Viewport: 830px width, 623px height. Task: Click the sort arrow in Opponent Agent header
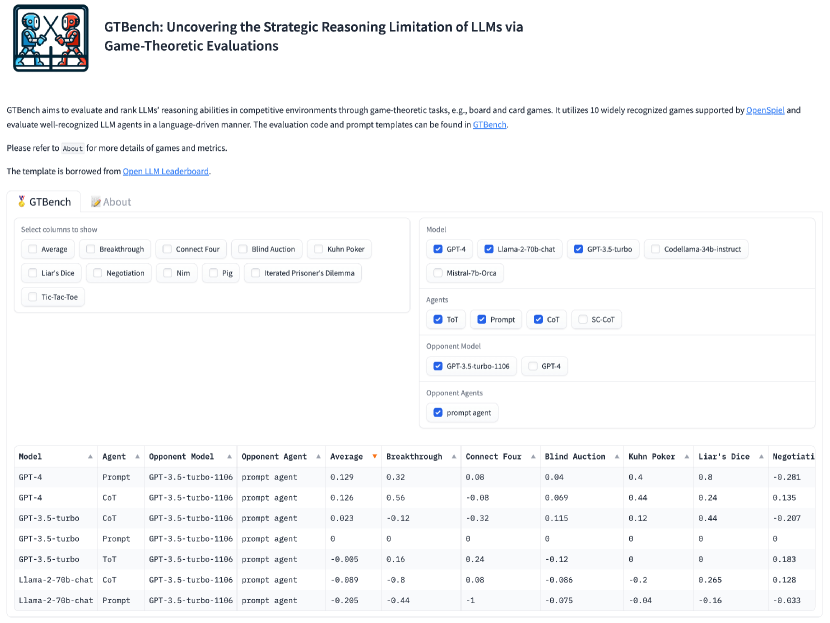pos(318,457)
